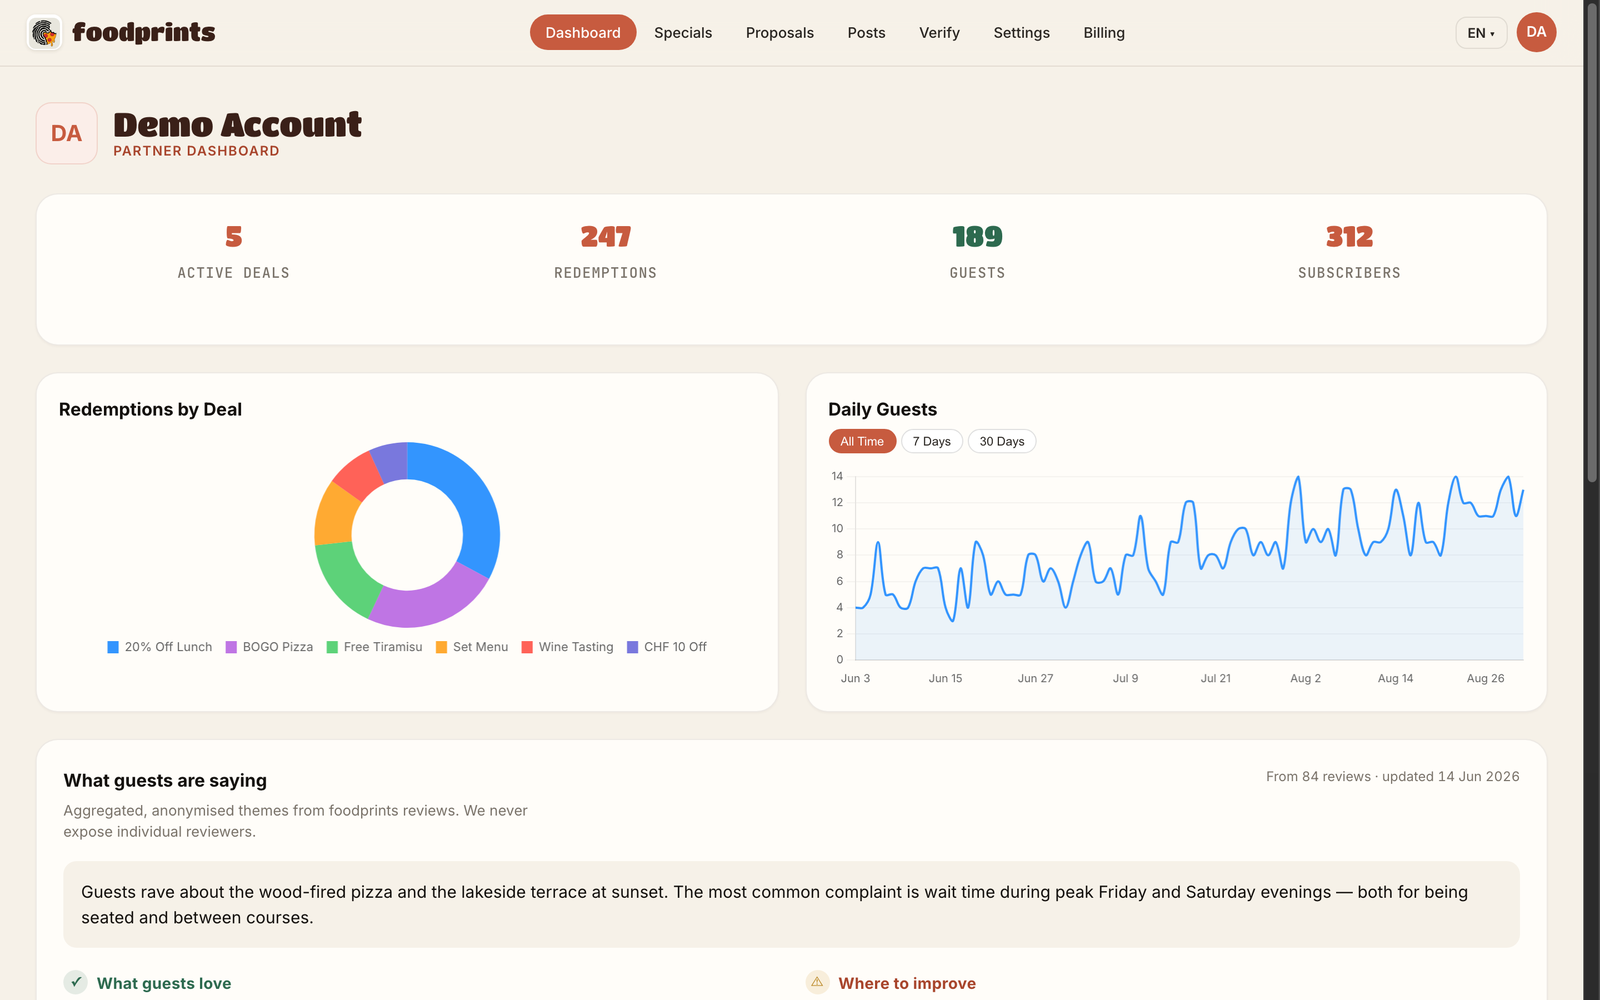
Task: Click the green checkmark icon beside What guests love
Action: 76,982
